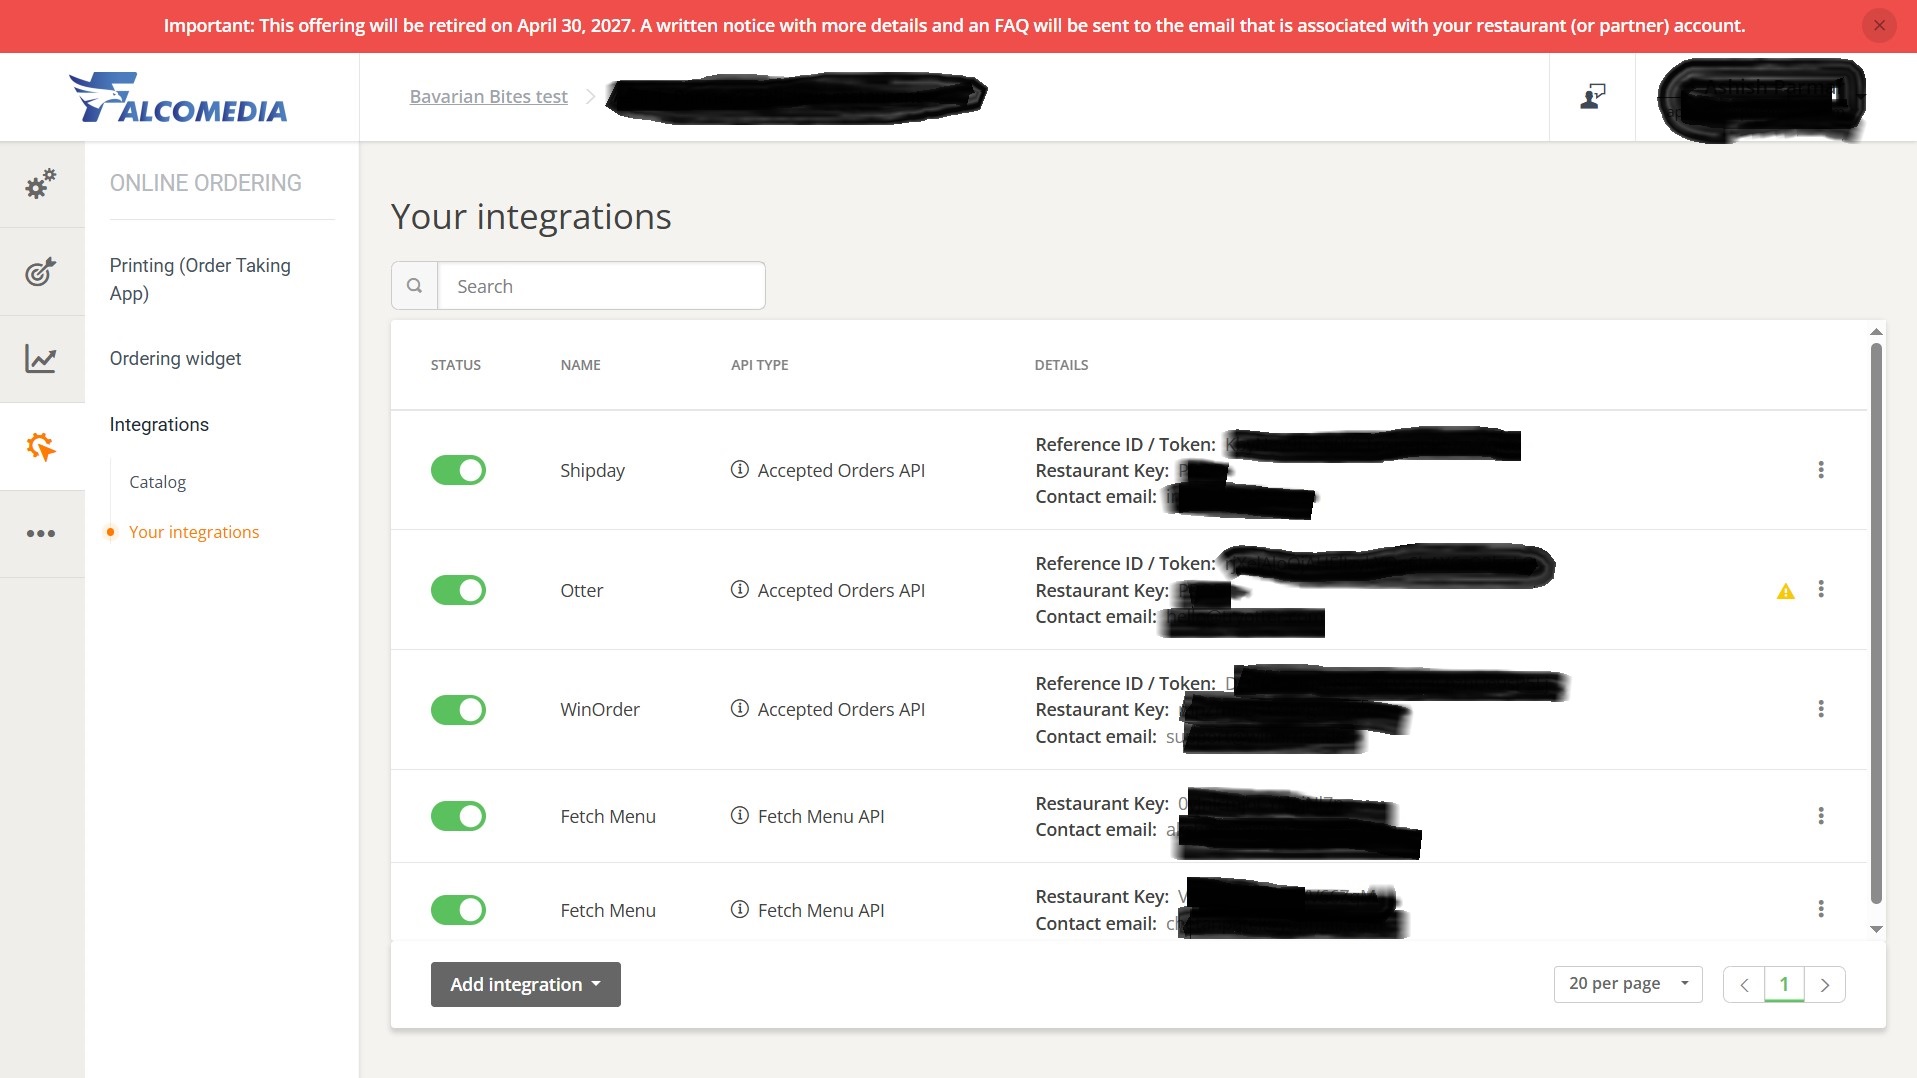Click the STATUS column header
The height and width of the screenshot is (1078, 1917).
click(x=455, y=365)
